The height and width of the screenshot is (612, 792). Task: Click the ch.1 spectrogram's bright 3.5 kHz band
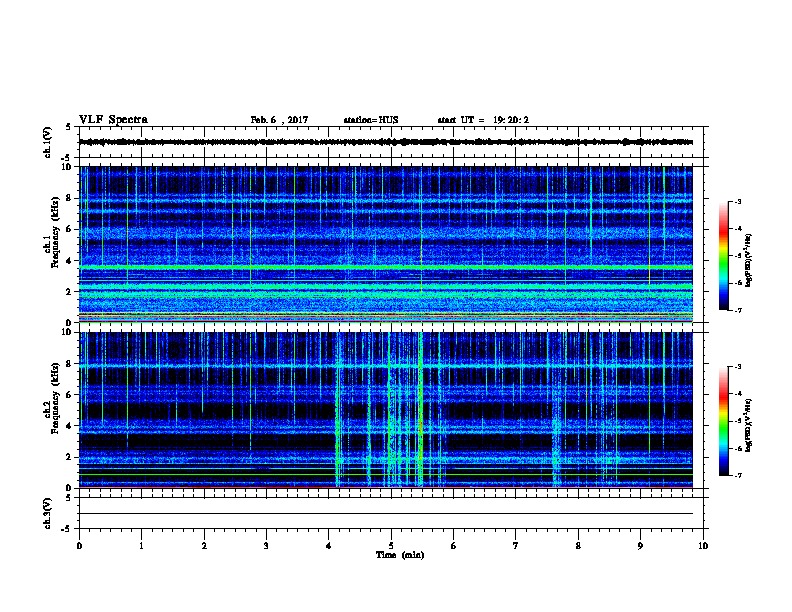click(x=386, y=267)
